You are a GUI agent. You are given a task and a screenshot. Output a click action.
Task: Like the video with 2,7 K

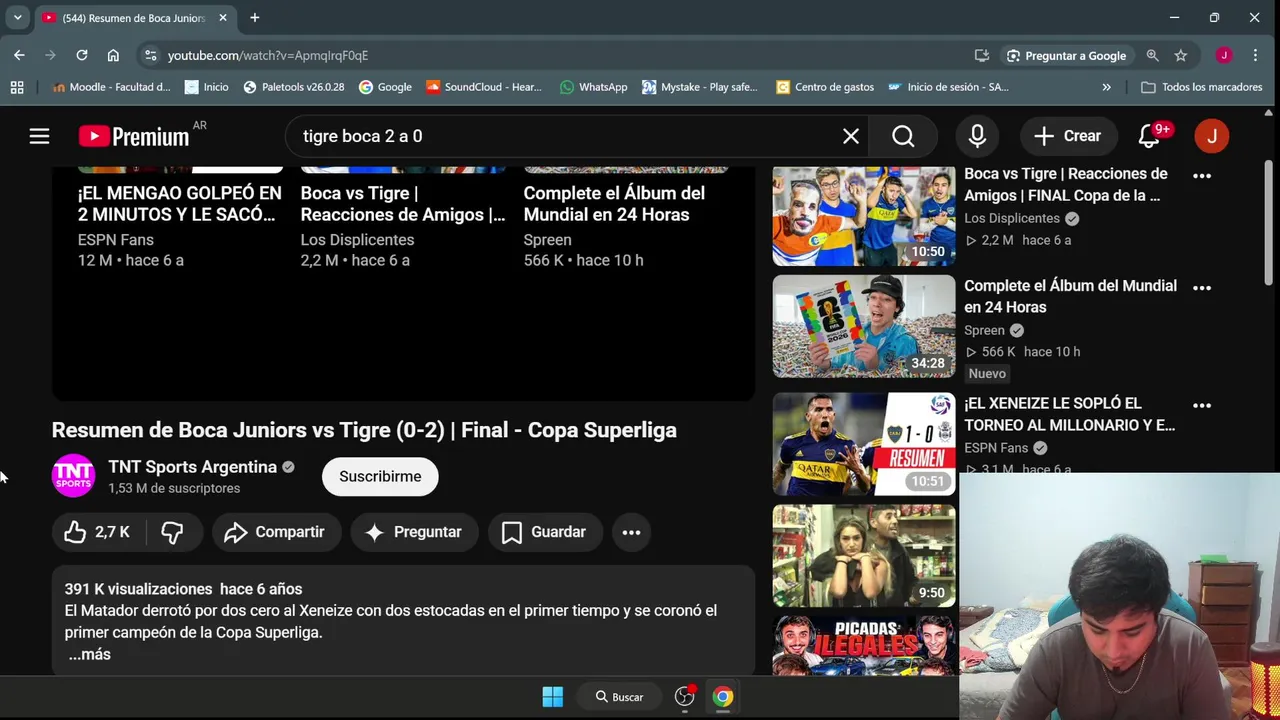(x=97, y=532)
